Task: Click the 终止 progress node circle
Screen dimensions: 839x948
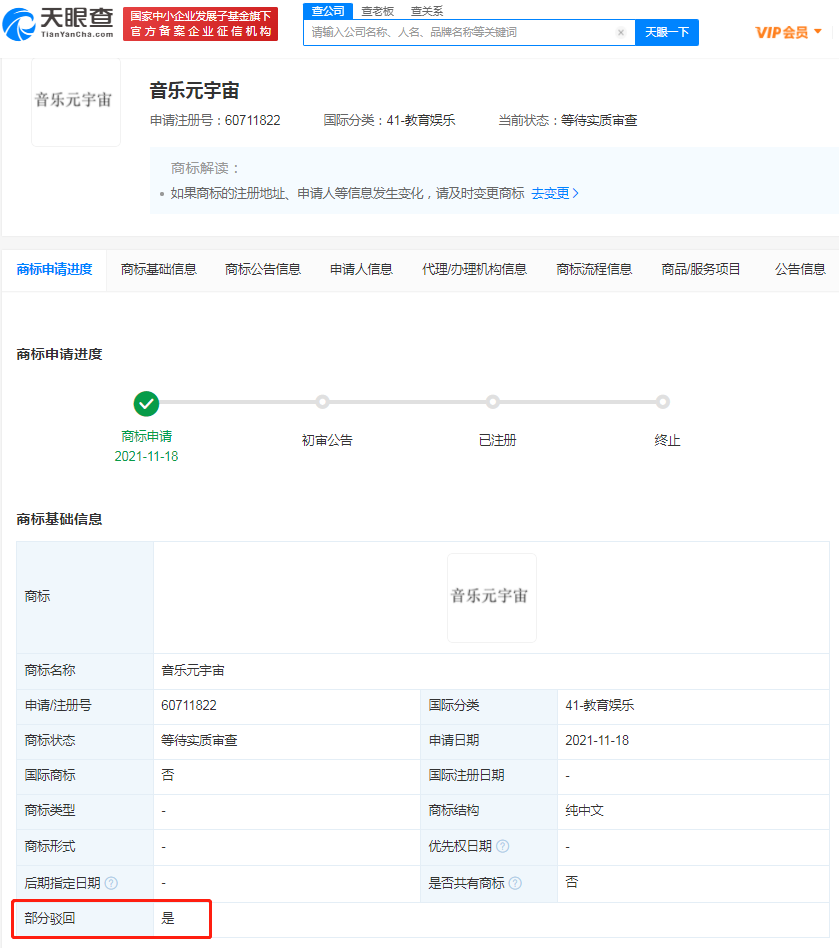Action: (663, 401)
